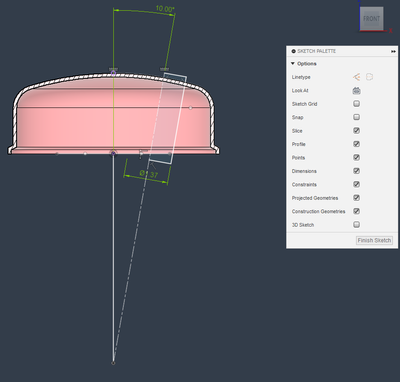Uncheck the Profile option
The width and height of the screenshot is (400, 382).
click(x=356, y=144)
